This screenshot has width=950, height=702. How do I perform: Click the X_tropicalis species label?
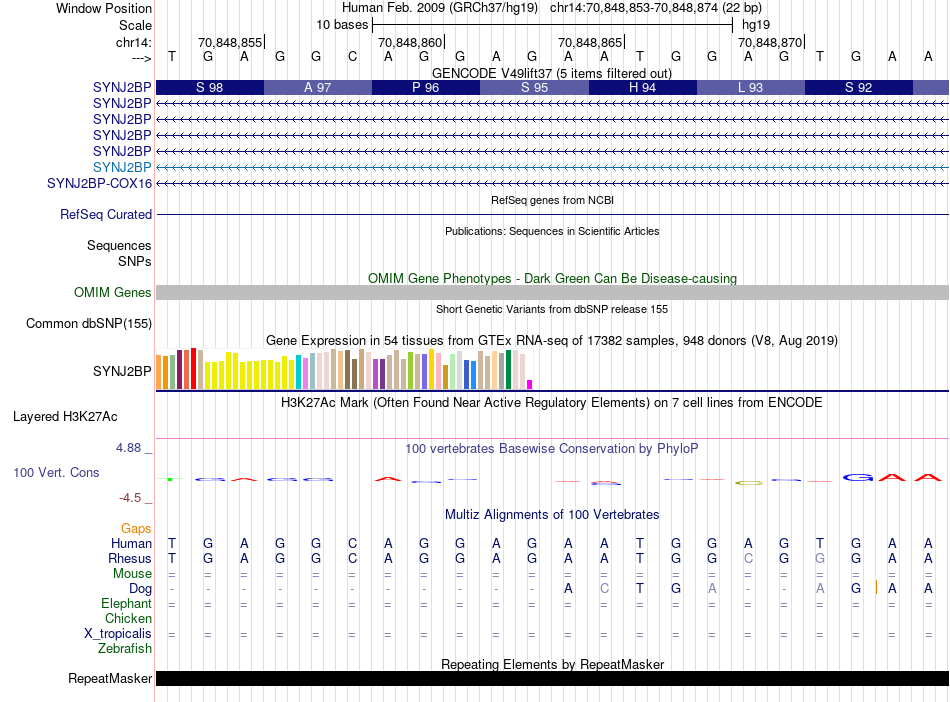point(118,634)
